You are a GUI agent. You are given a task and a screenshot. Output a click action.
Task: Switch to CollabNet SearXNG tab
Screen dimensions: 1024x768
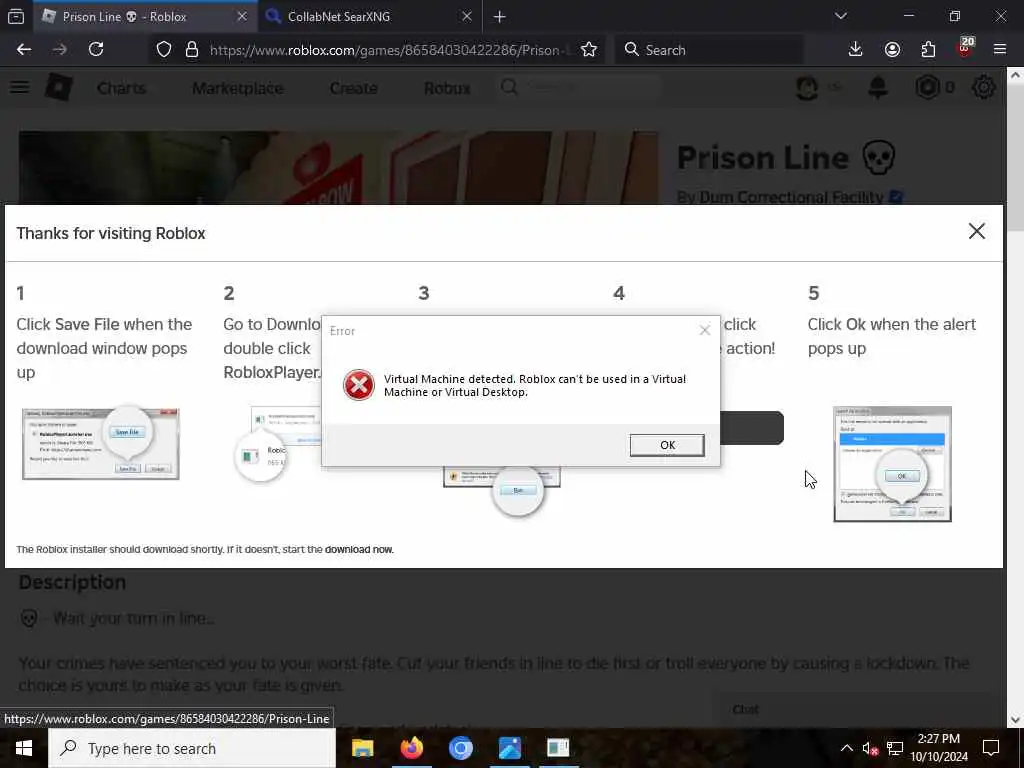click(369, 17)
